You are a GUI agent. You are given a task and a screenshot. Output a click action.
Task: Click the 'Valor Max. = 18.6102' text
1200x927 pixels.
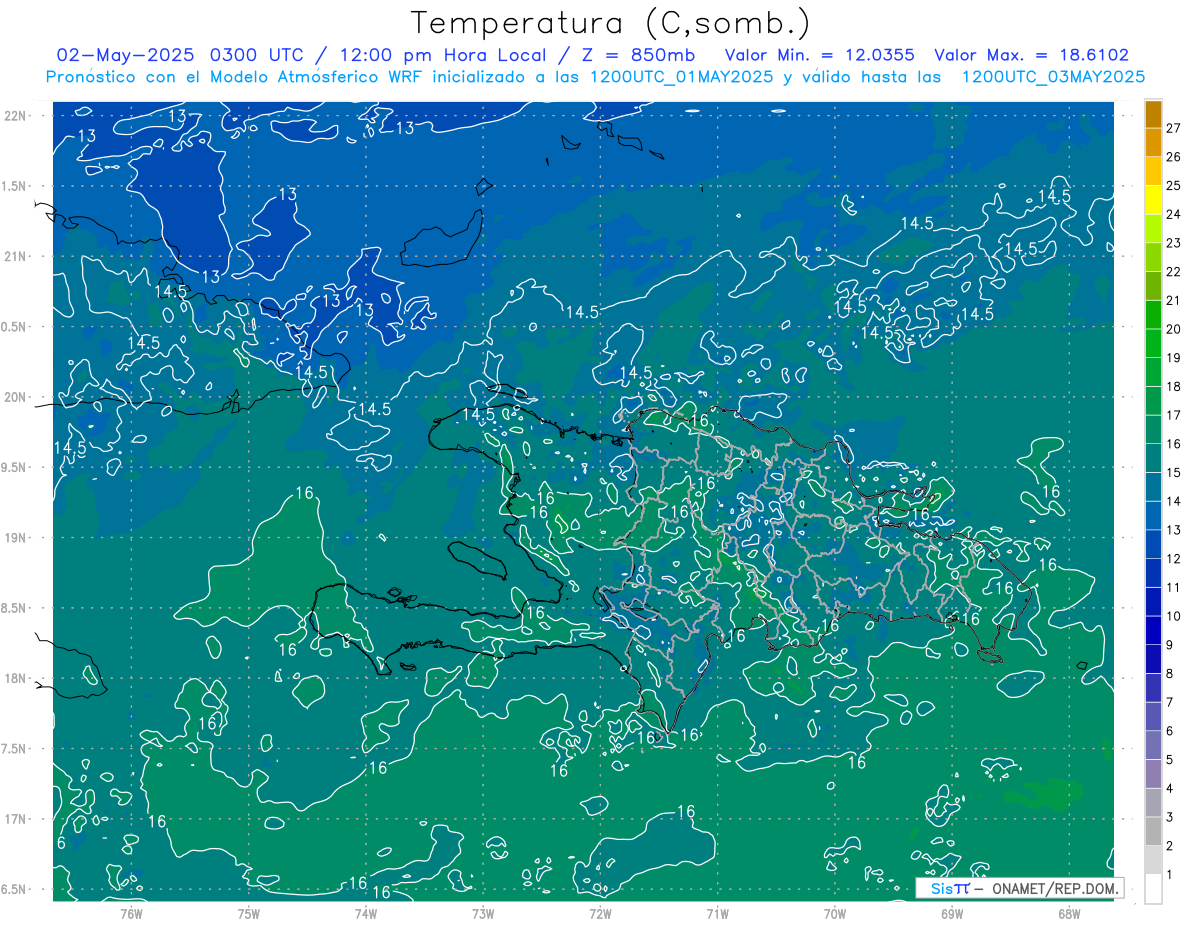pos(1032,55)
